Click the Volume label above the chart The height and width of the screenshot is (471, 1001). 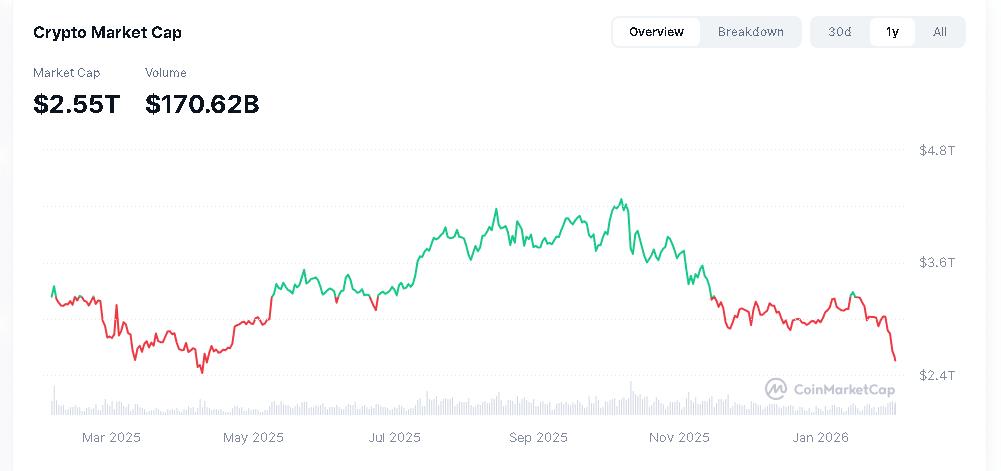point(166,73)
